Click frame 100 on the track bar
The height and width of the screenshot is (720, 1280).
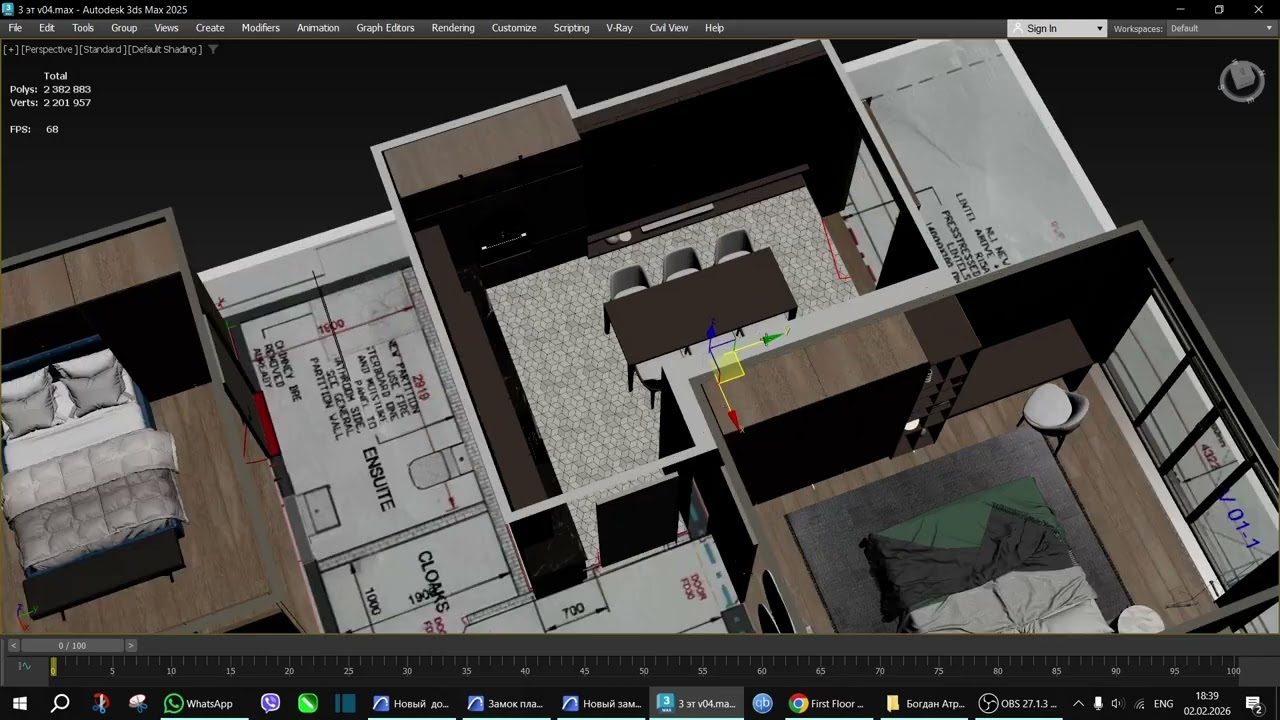pos(1233,670)
